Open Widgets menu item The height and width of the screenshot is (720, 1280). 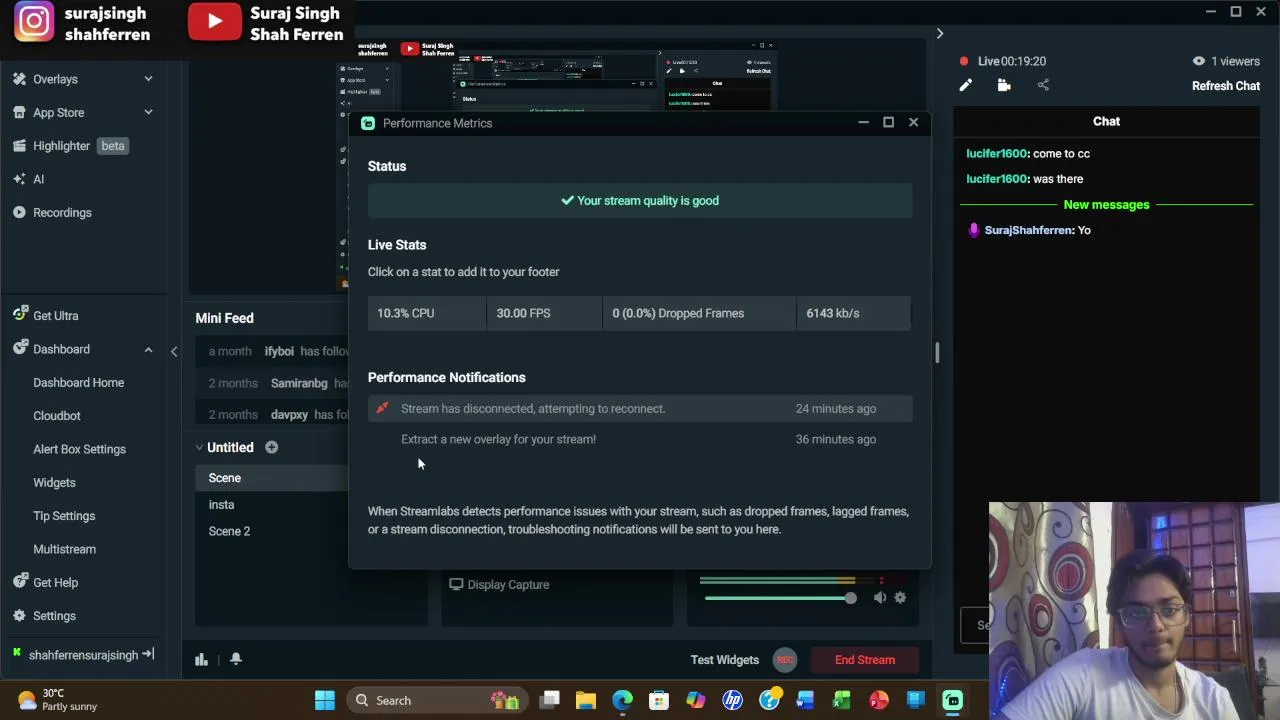[54, 482]
